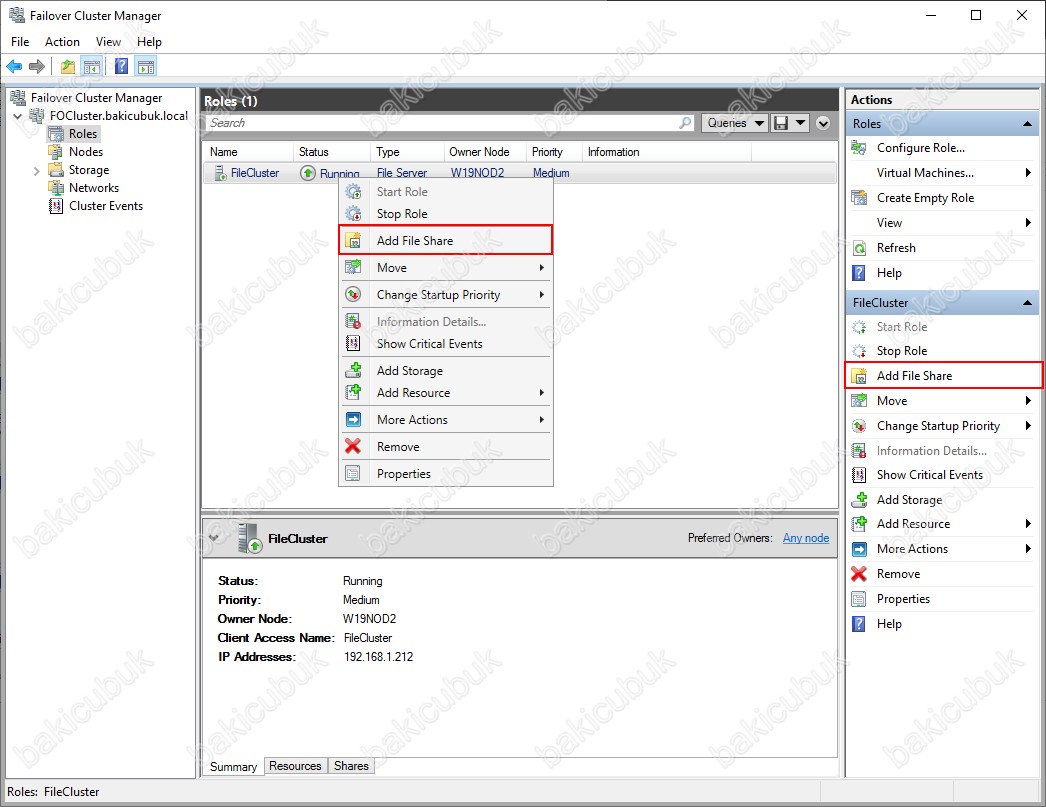Open the View menu in the menu bar
Image resolution: width=1046 pixels, height=807 pixels.
point(108,41)
